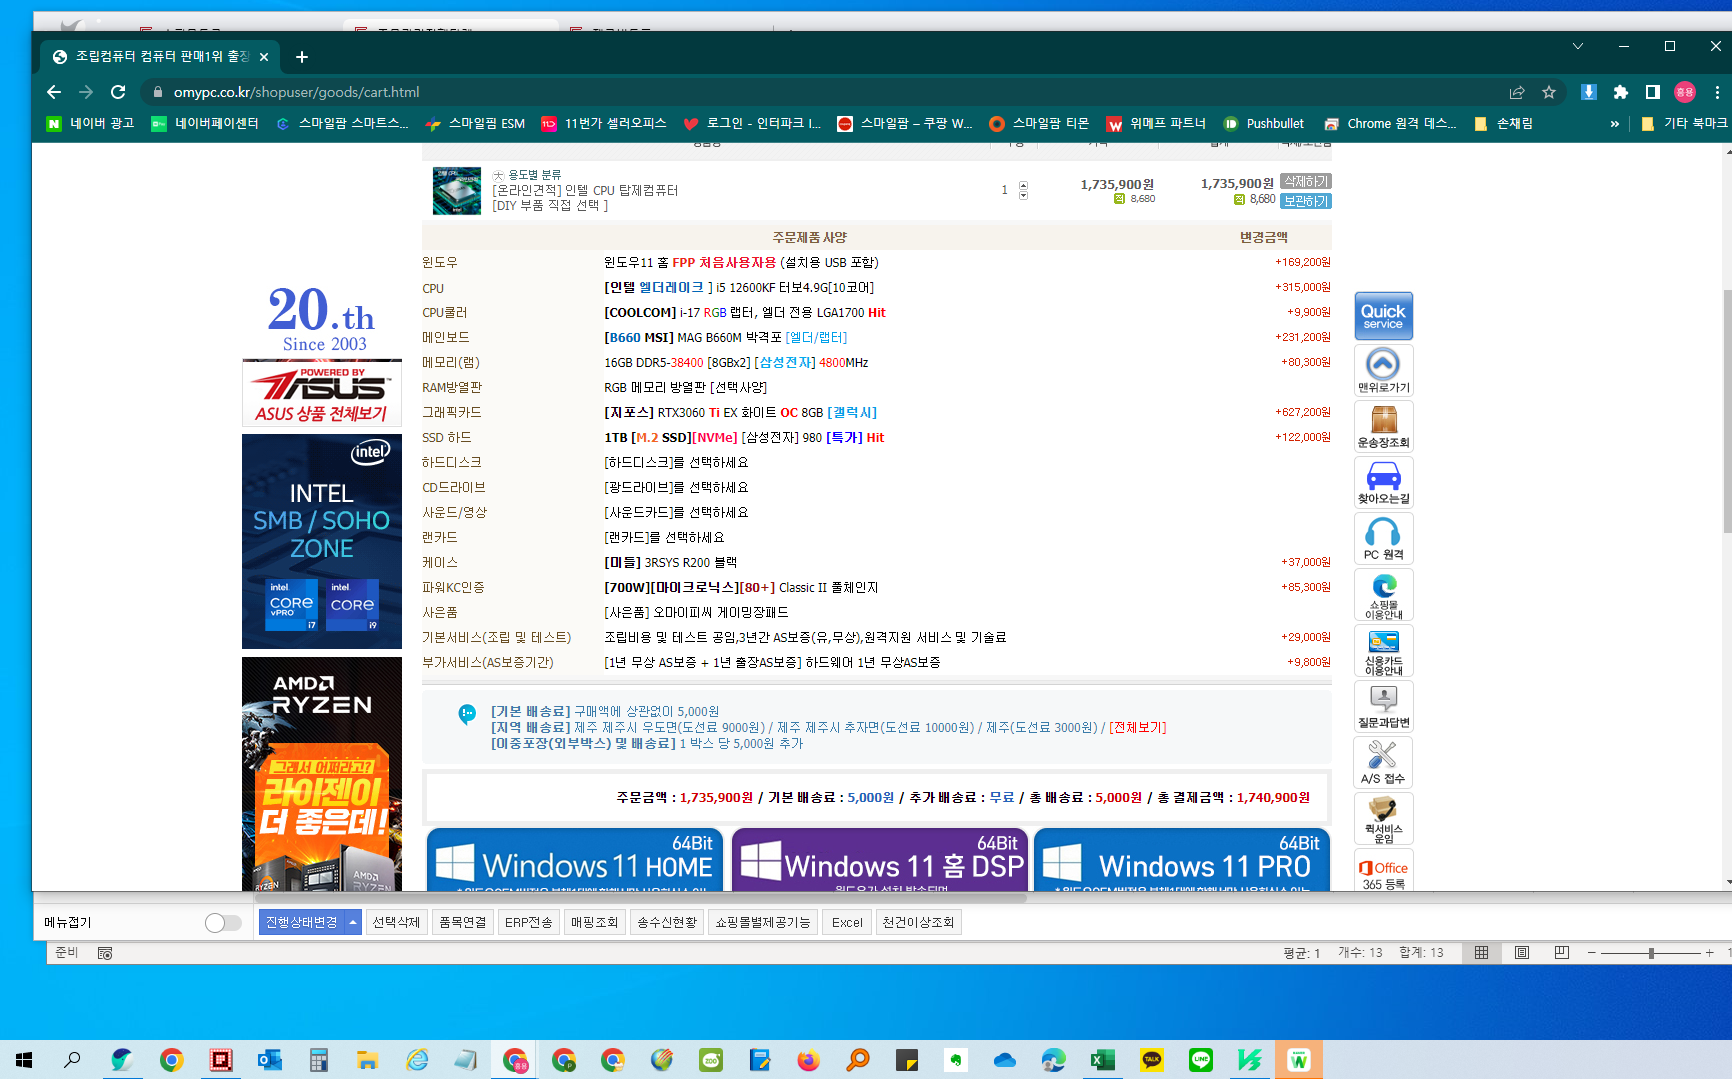Click the 송수신현황 button
Screen dimensions: 1732x1079
667,922
